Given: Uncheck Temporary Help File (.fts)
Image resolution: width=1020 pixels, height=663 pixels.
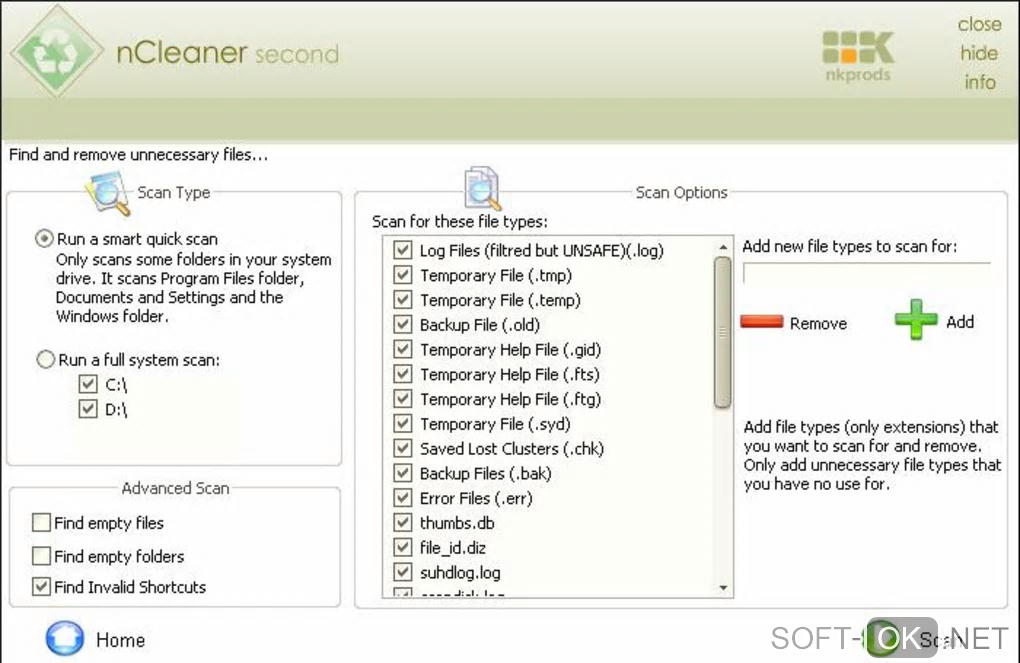Looking at the screenshot, I should pyautogui.click(x=403, y=373).
